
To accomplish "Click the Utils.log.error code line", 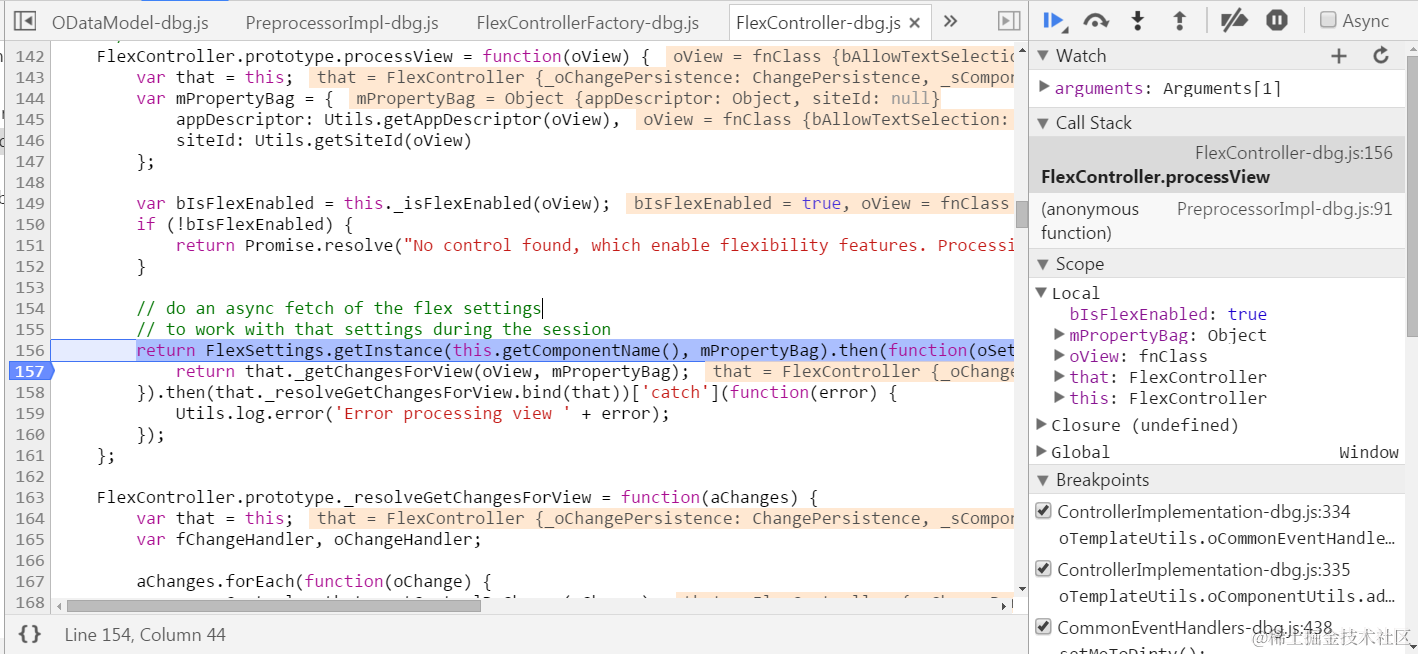I will pos(422,413).
